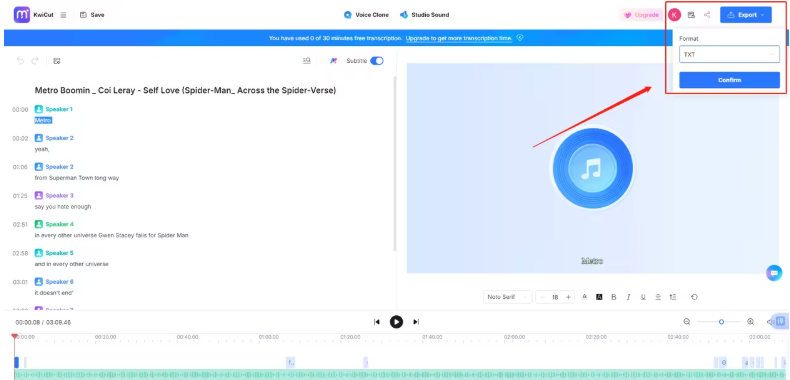Click the share icon
The width and height of the screenshot is (790, 380).
point(707,15)
